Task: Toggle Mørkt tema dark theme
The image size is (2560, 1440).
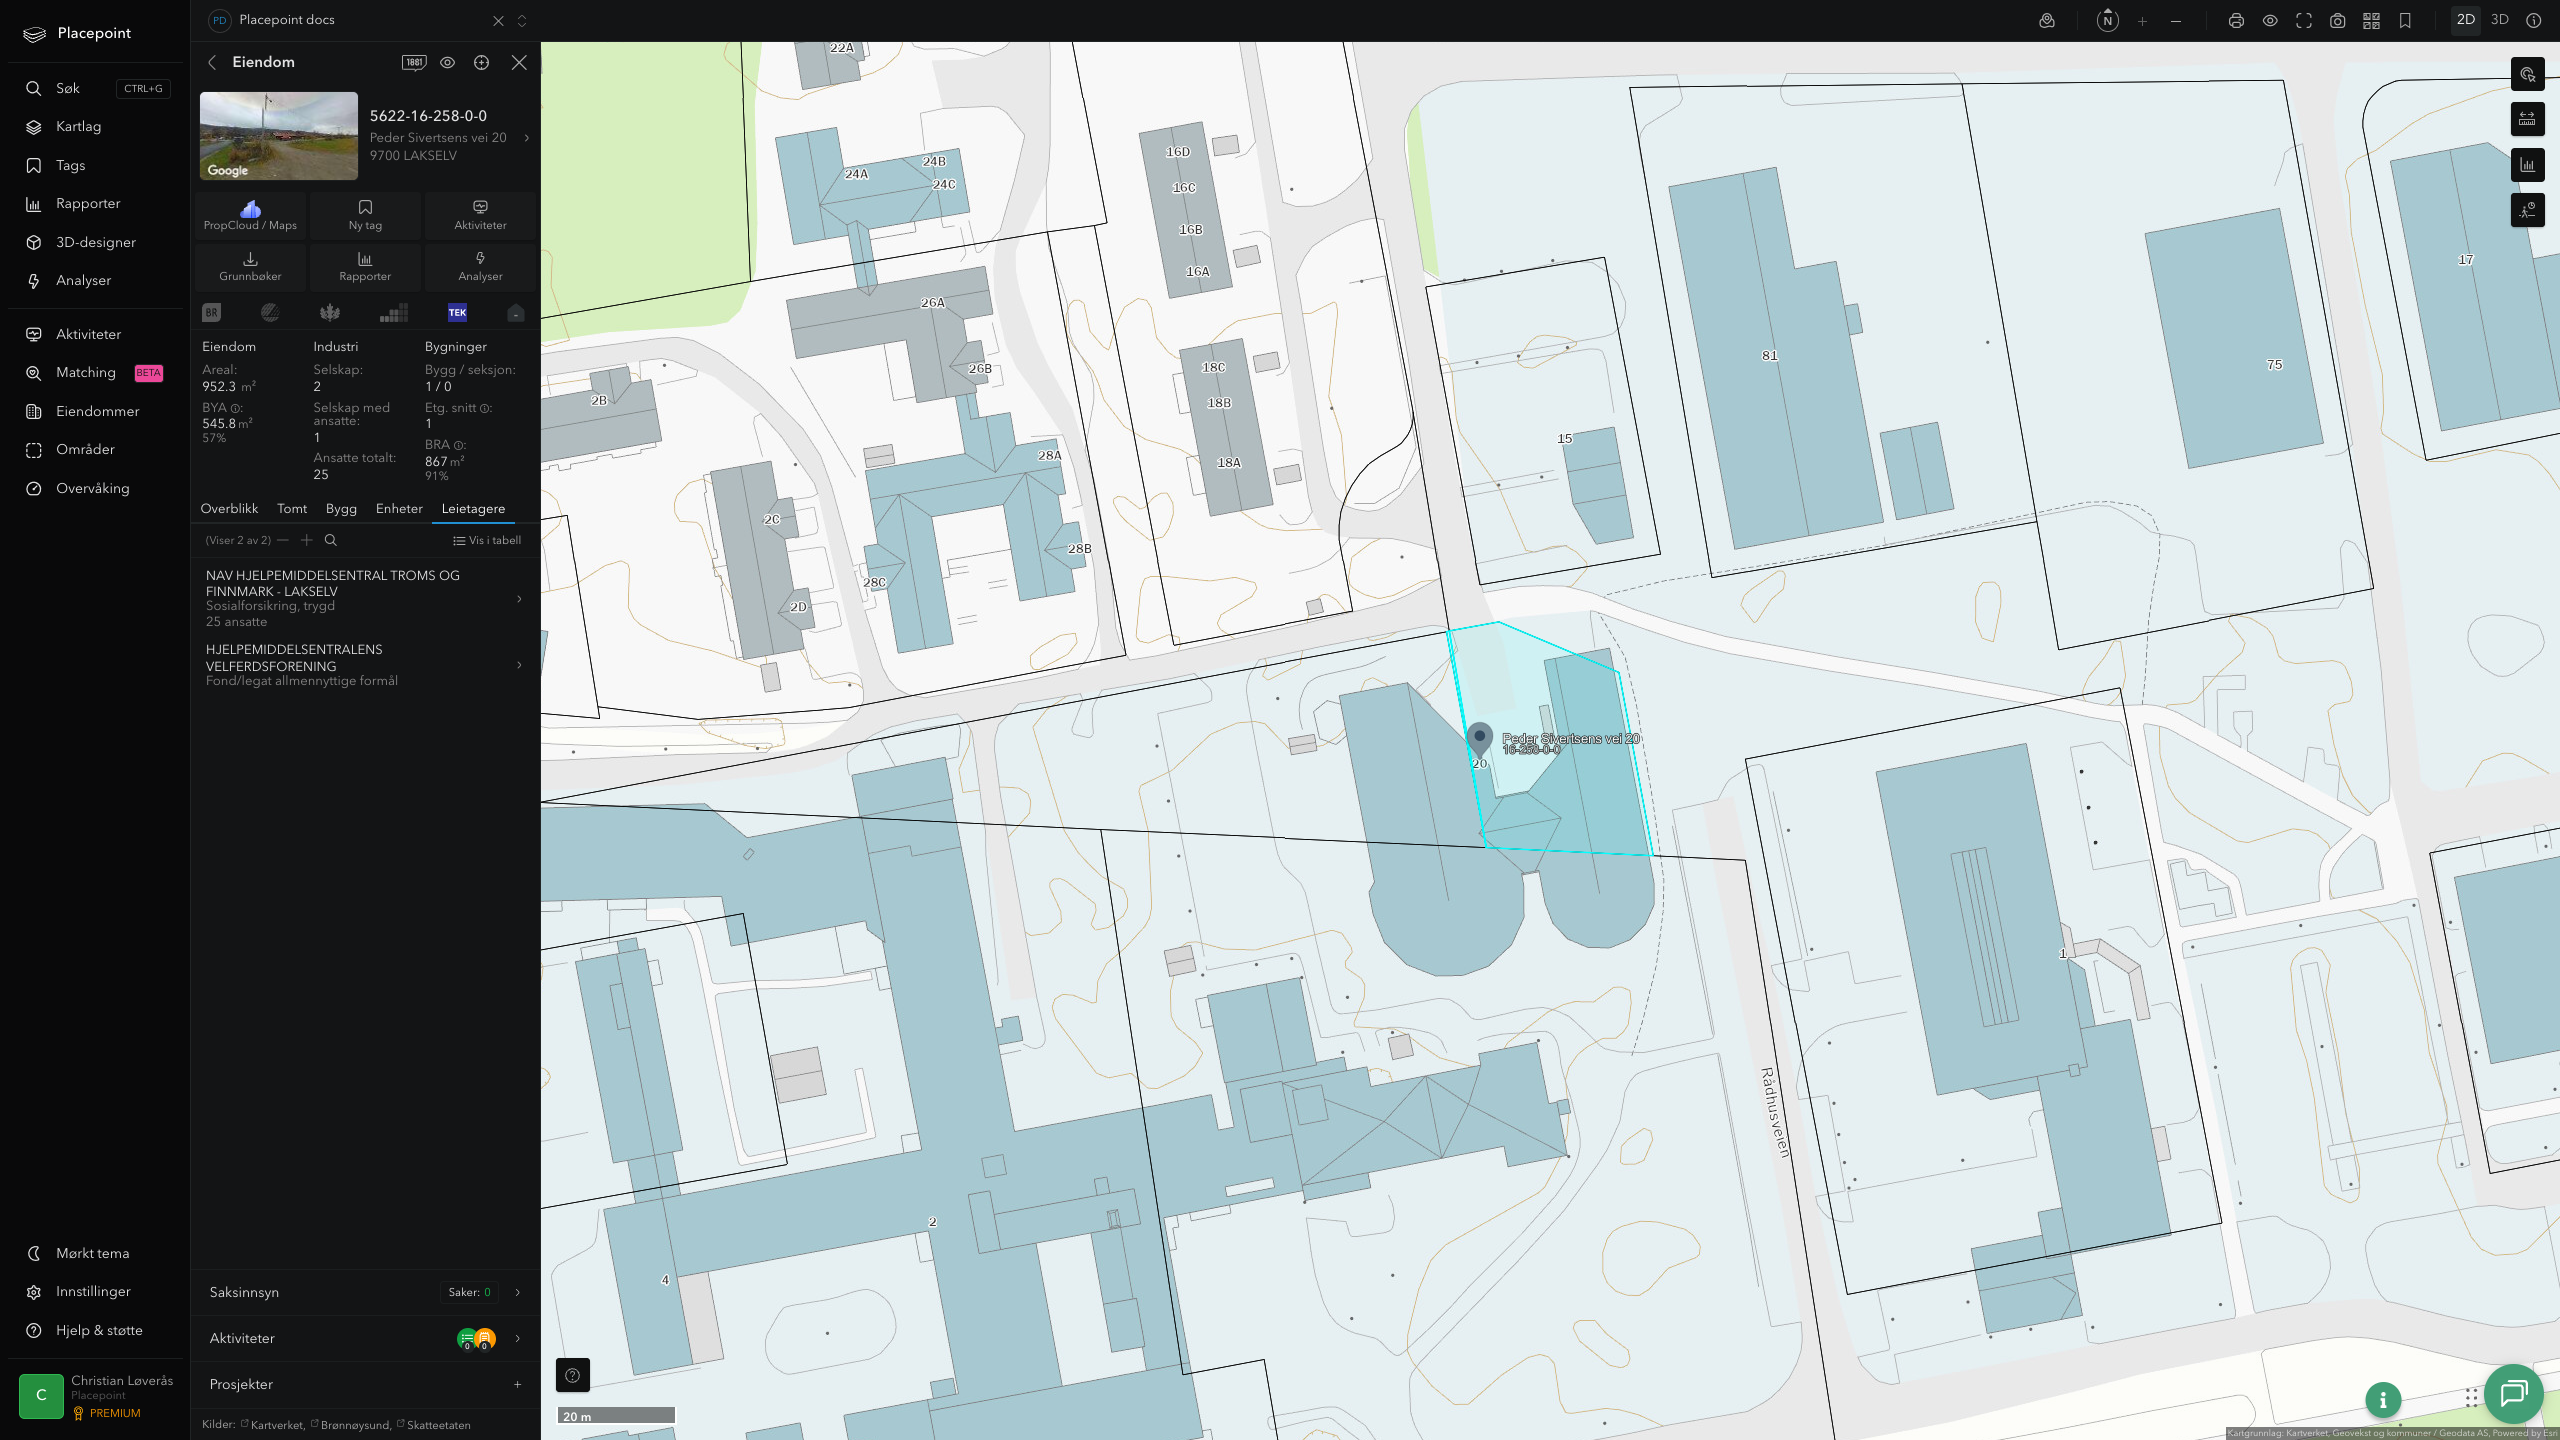Action: pyautogui.click(x=92, y=1253)
